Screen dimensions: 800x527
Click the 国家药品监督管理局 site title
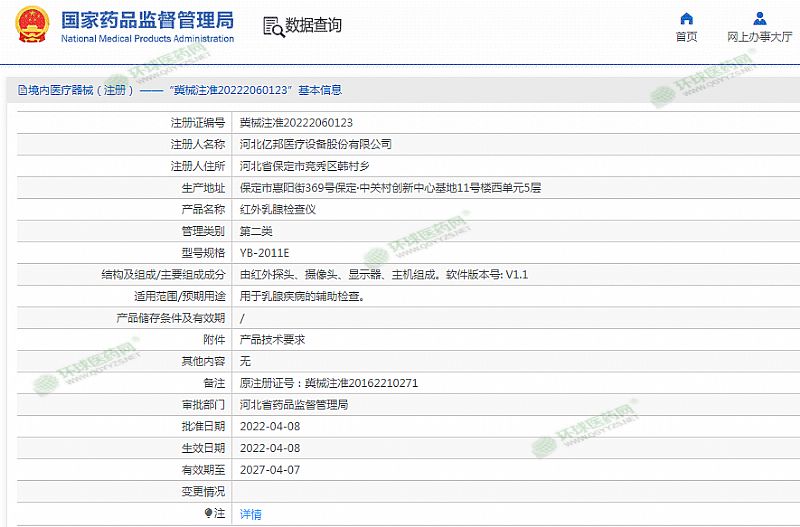click(x=147, y=19)
